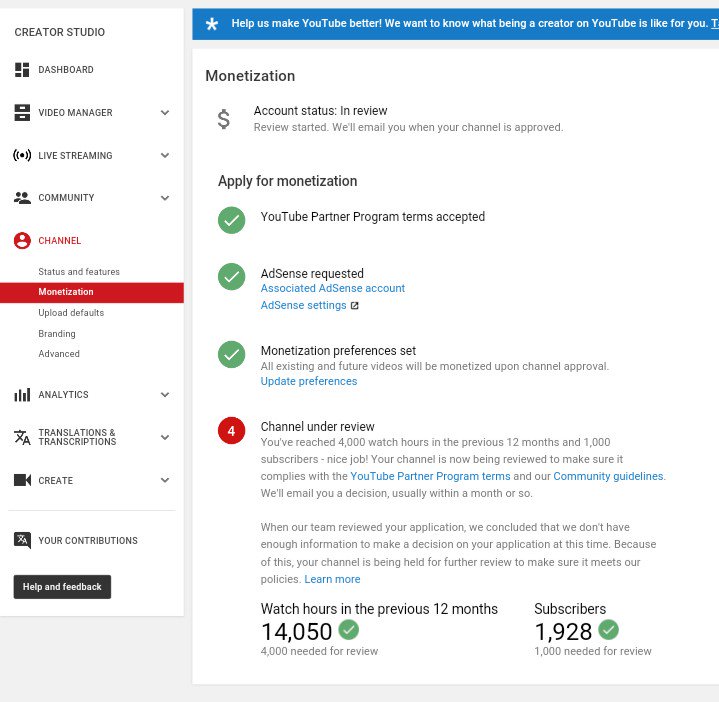Image resolution: width=719 pixels, height=702 pixels.
Task: Click the Learn more link
Action: pos(332,579)
